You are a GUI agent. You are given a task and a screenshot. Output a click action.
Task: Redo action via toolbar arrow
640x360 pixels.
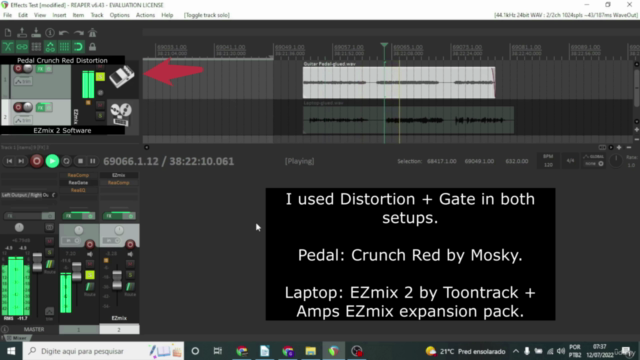click(x=78, y=33)
